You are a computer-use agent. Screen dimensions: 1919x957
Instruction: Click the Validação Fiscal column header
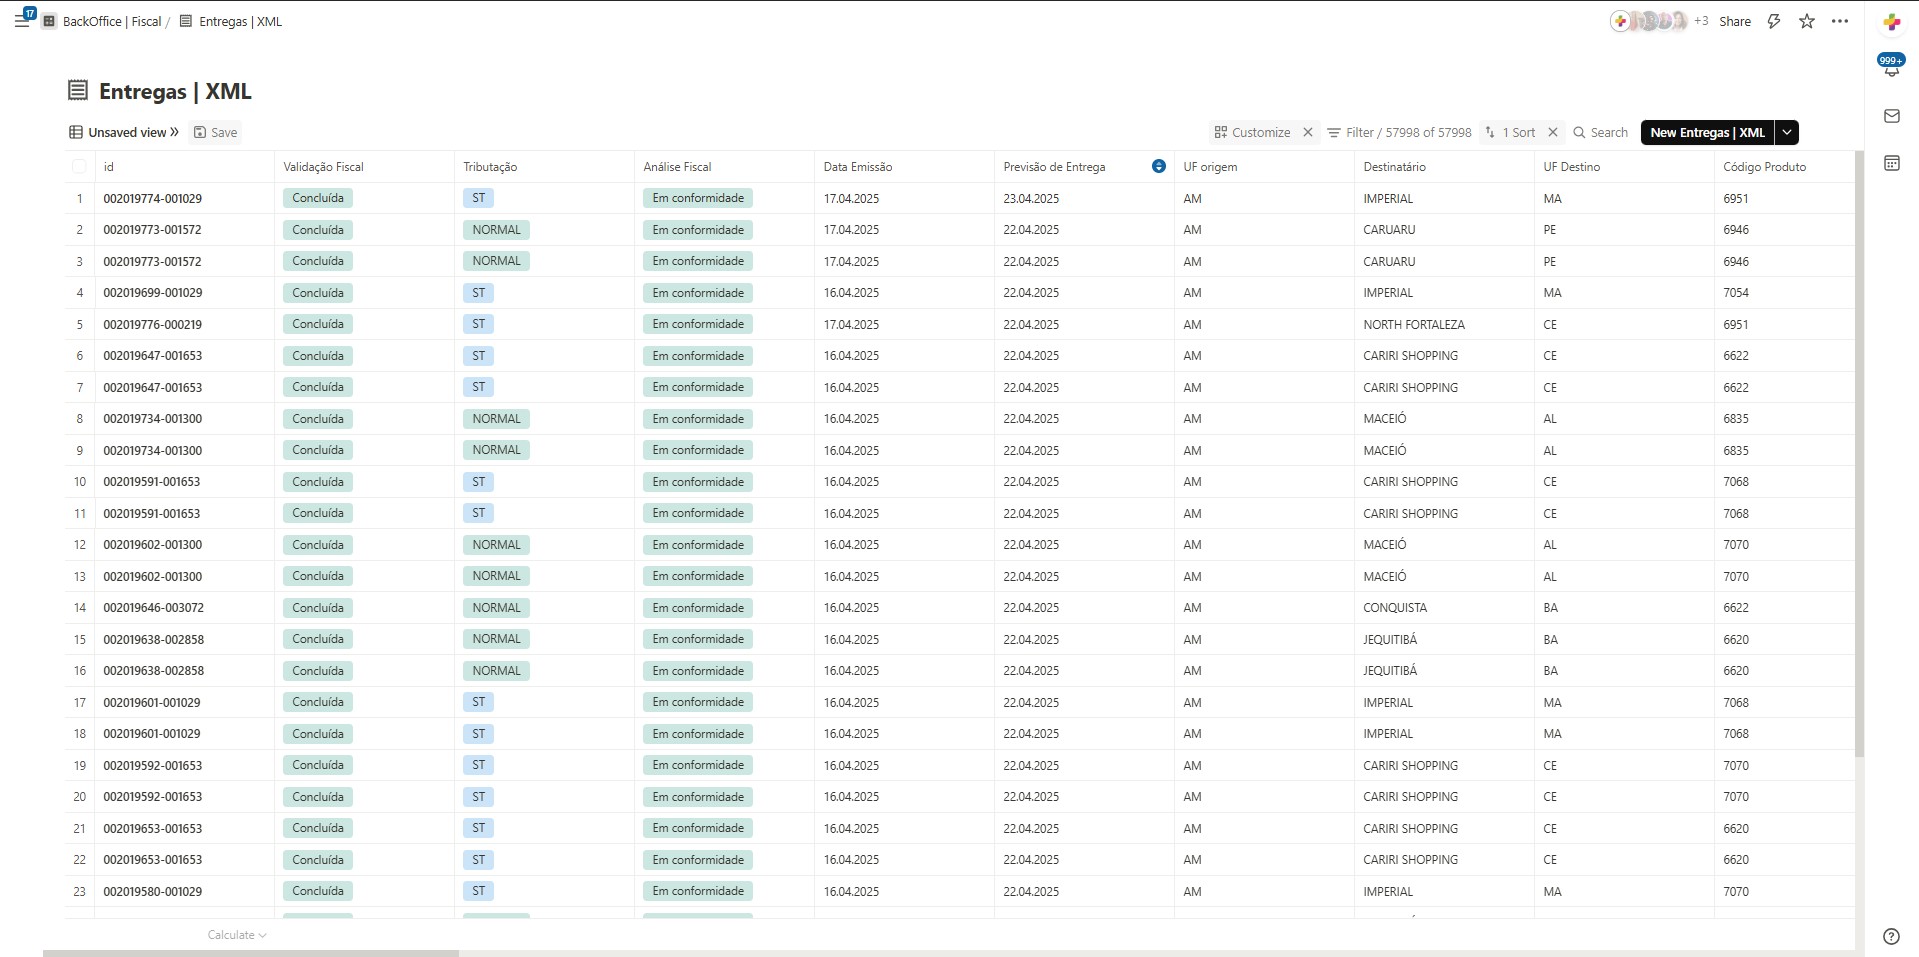pos(364,167)
